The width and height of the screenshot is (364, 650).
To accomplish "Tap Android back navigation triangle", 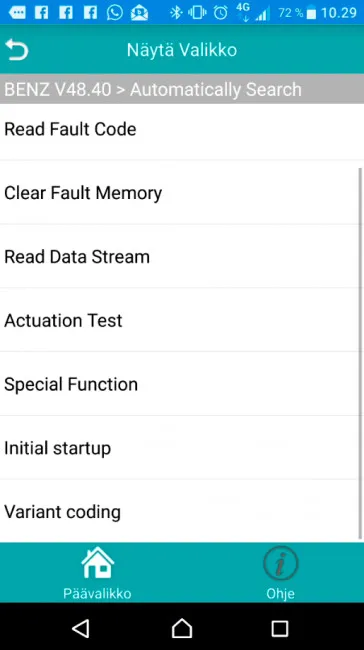I will (81, 628).
